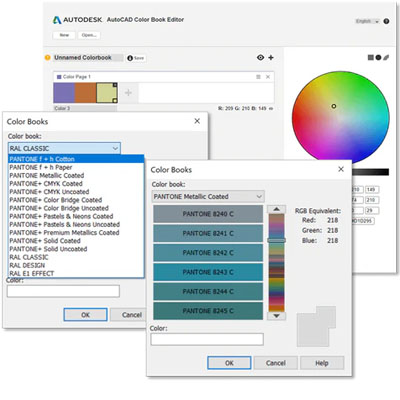Click the Autodesk logo in the editor header
Screen dimensions: 400x400
57,20
